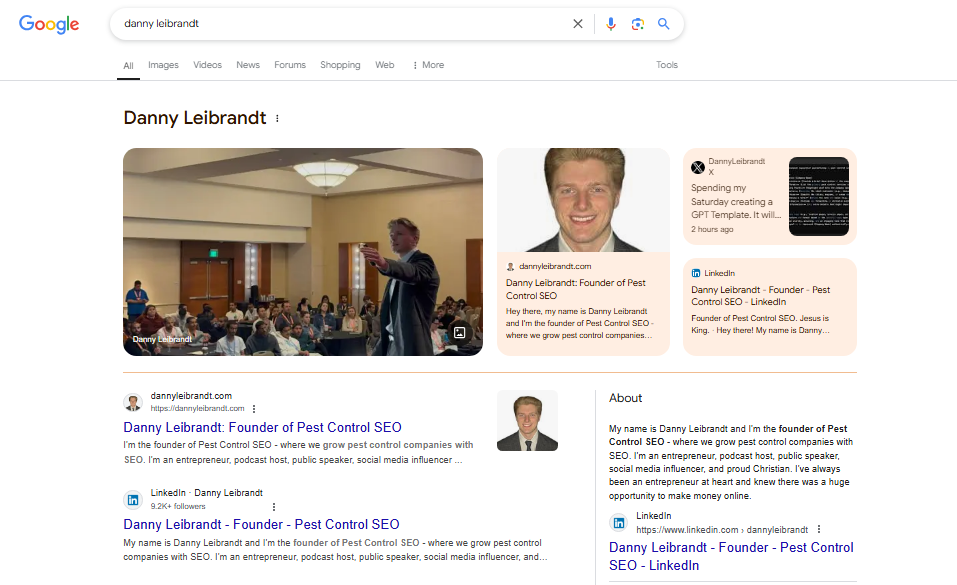The width and height of the screenshot is (957, 585).
Task: Switch to the Images tab
Action: (x=163, y=65)
